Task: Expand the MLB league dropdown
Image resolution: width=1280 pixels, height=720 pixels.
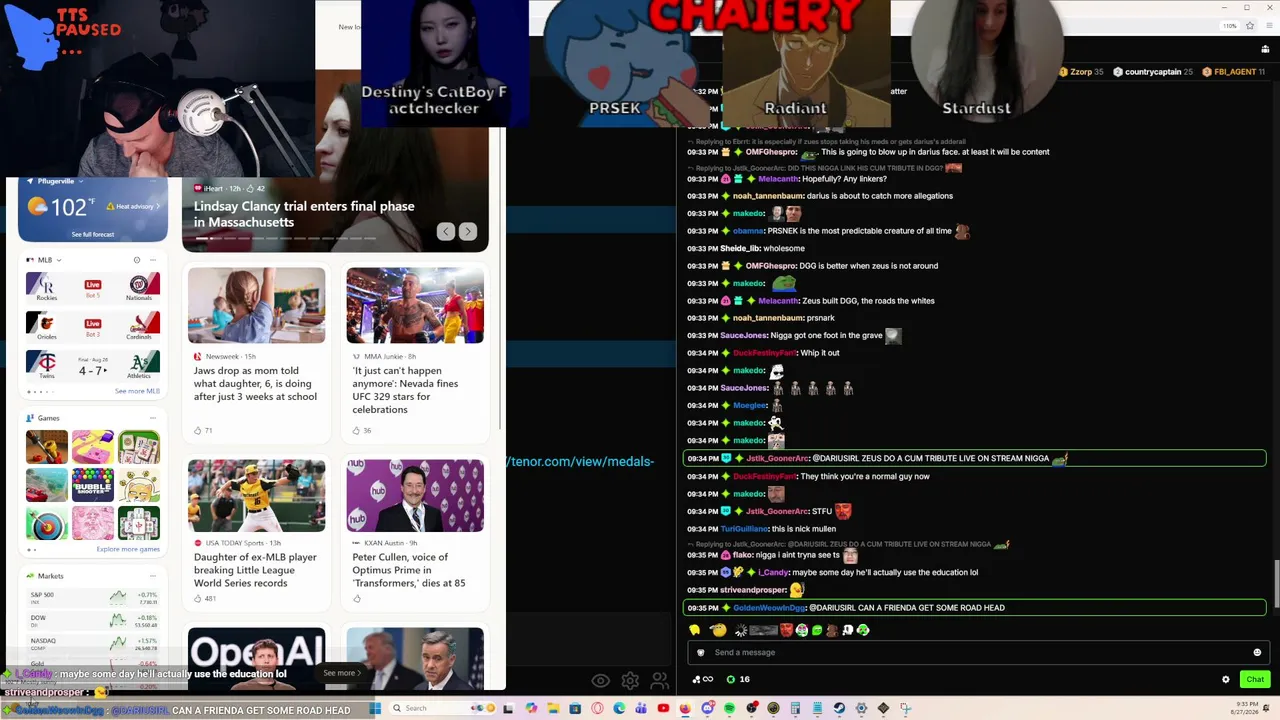Action: [59, 260]
